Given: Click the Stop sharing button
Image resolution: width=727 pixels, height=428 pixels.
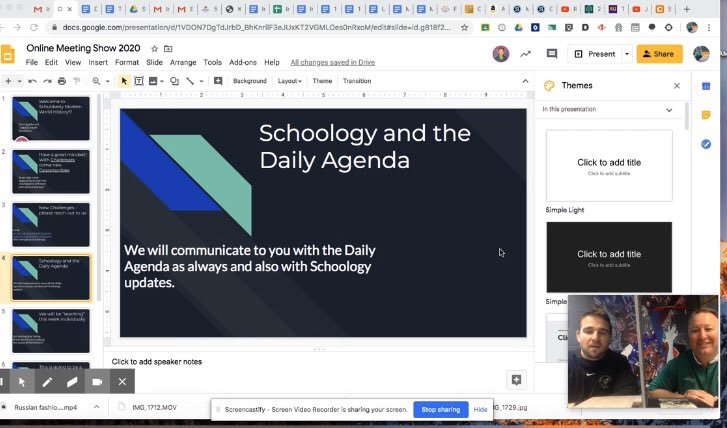Looking at the screenshot, I should pyautogui.click(x=440, y=409).
